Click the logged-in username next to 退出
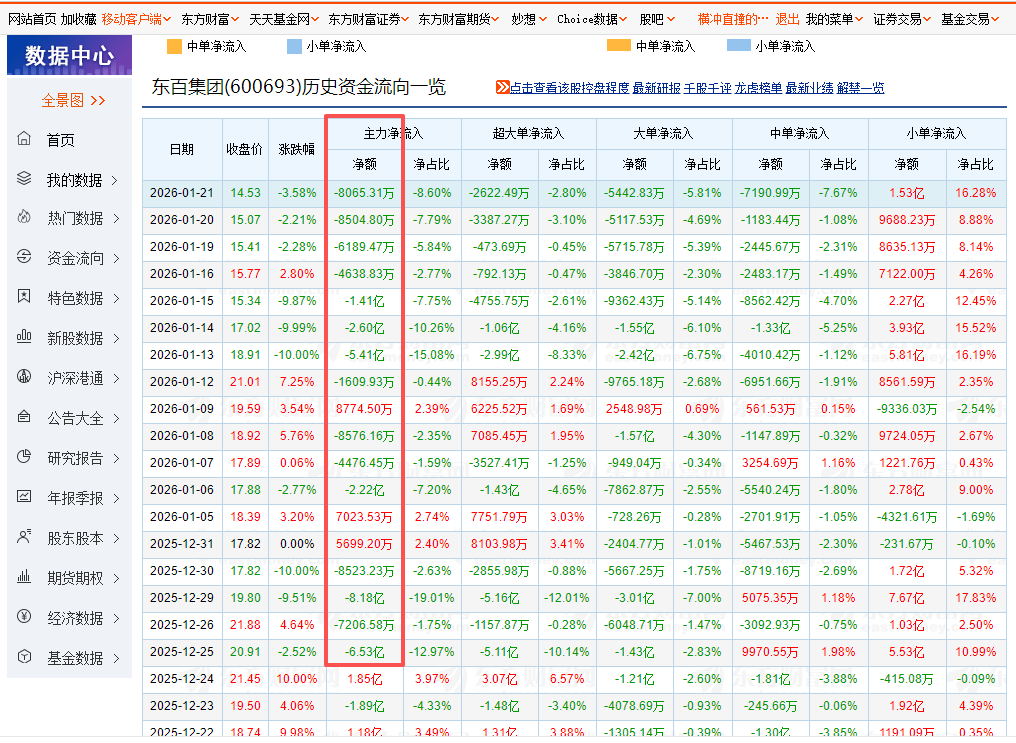The image size is (1016, 743). tap(733, 19)
